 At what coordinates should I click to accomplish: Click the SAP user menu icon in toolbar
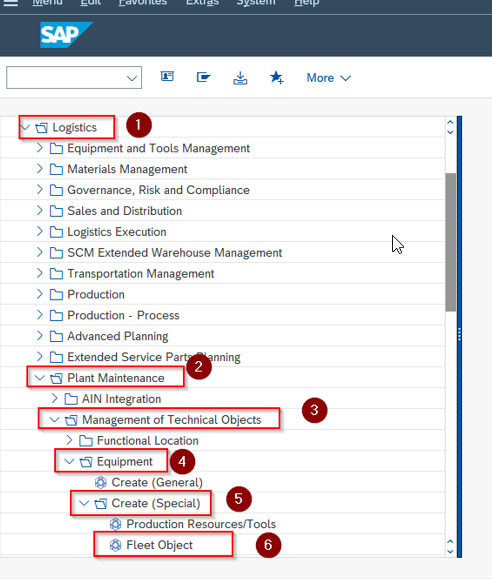tap(167, 77)
